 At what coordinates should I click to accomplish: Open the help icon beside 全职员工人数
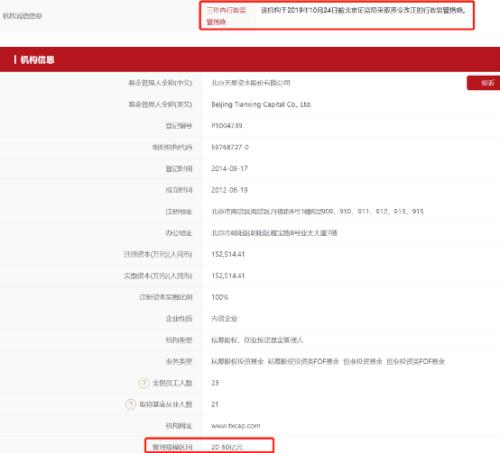point(144,383)
